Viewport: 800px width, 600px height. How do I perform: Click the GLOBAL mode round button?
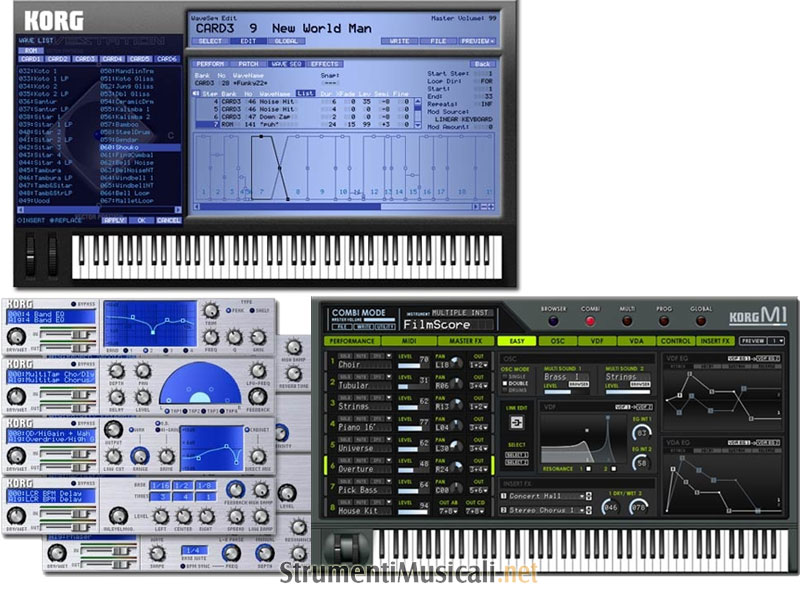coord(701,322)
